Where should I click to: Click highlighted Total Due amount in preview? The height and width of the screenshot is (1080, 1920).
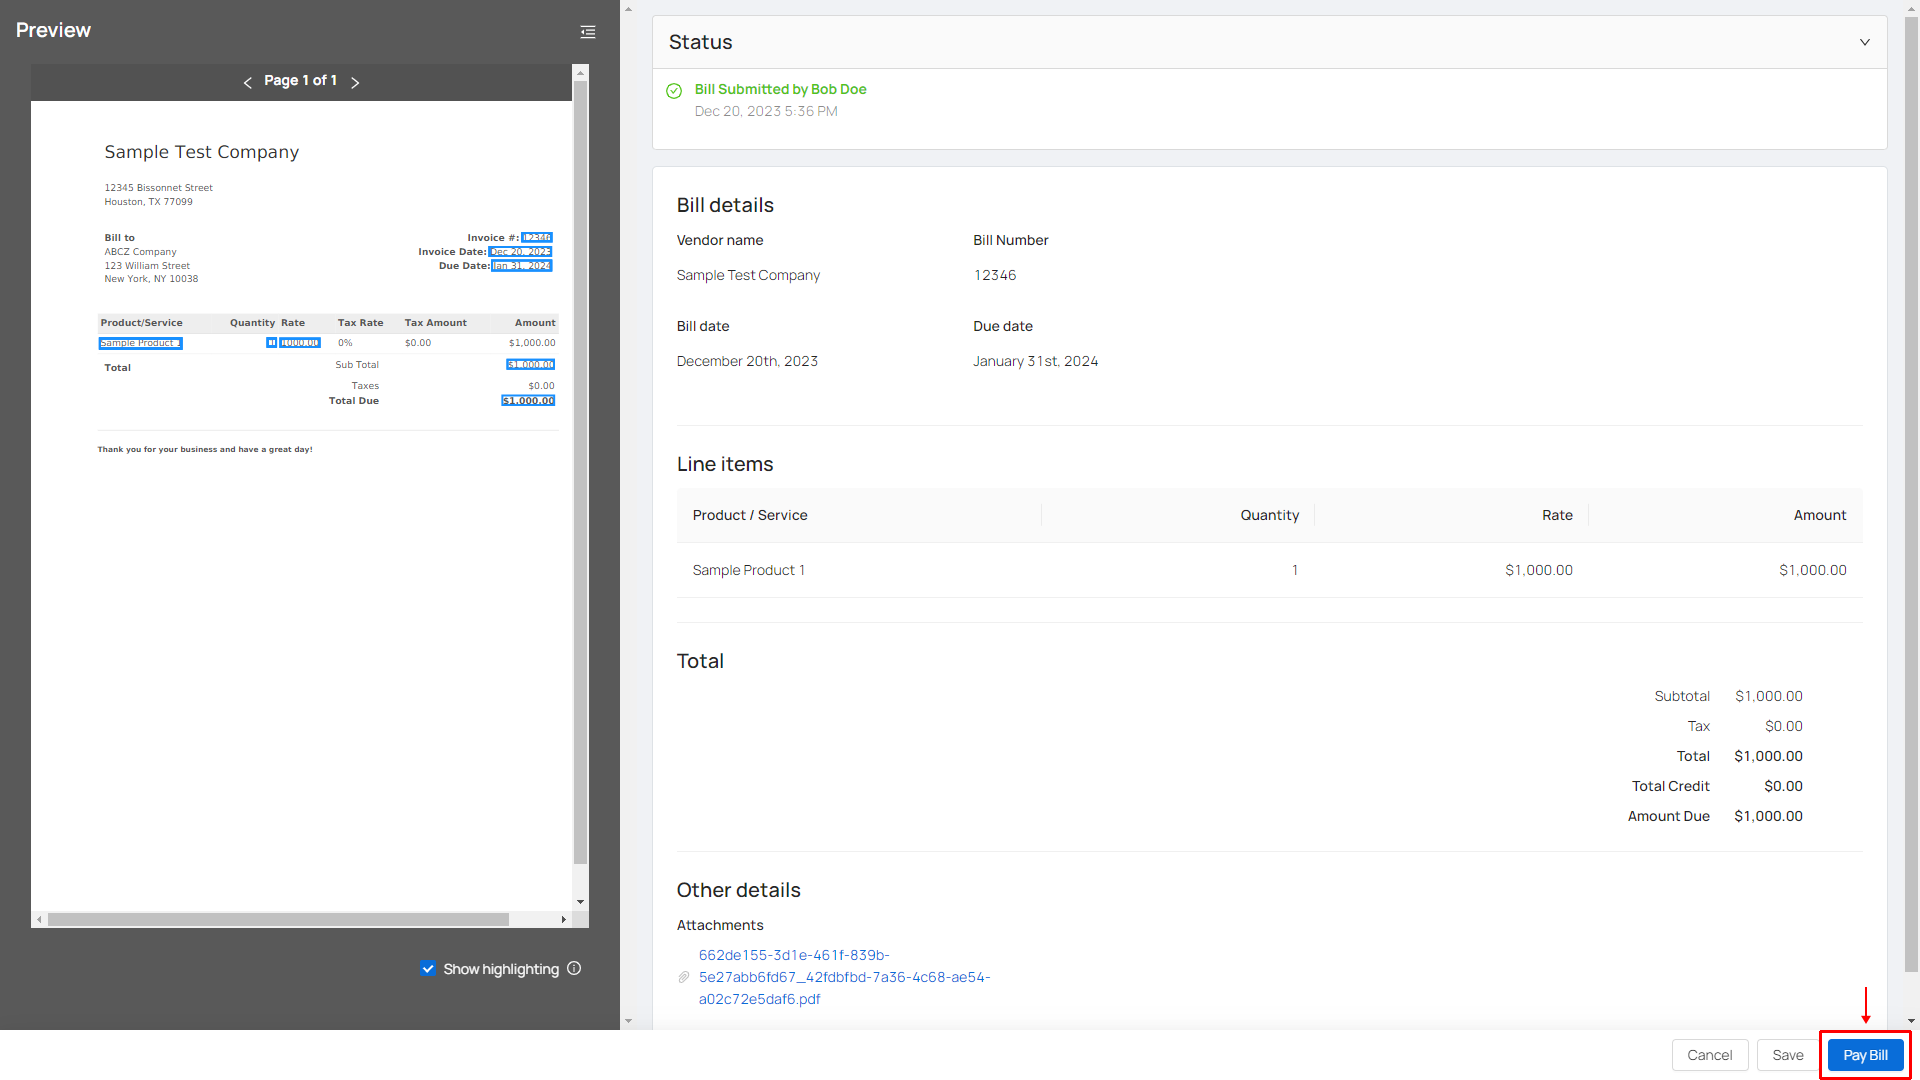point(528,401)
